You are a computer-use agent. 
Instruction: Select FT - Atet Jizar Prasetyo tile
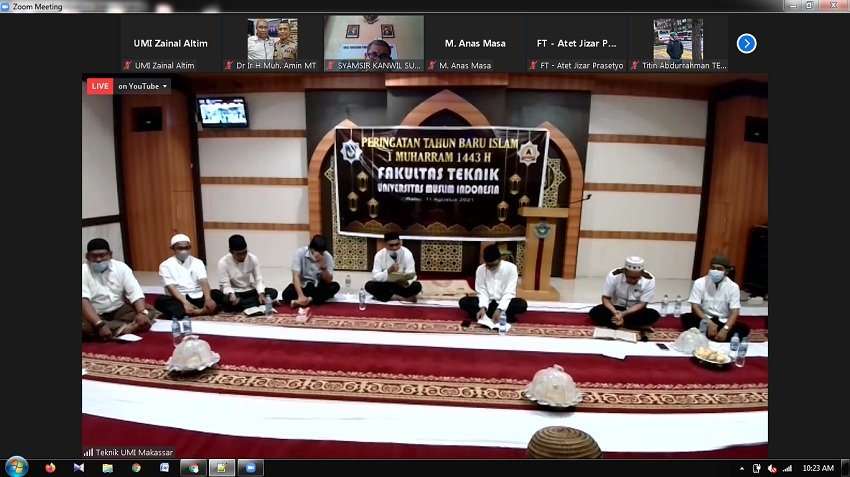[577, 43]
